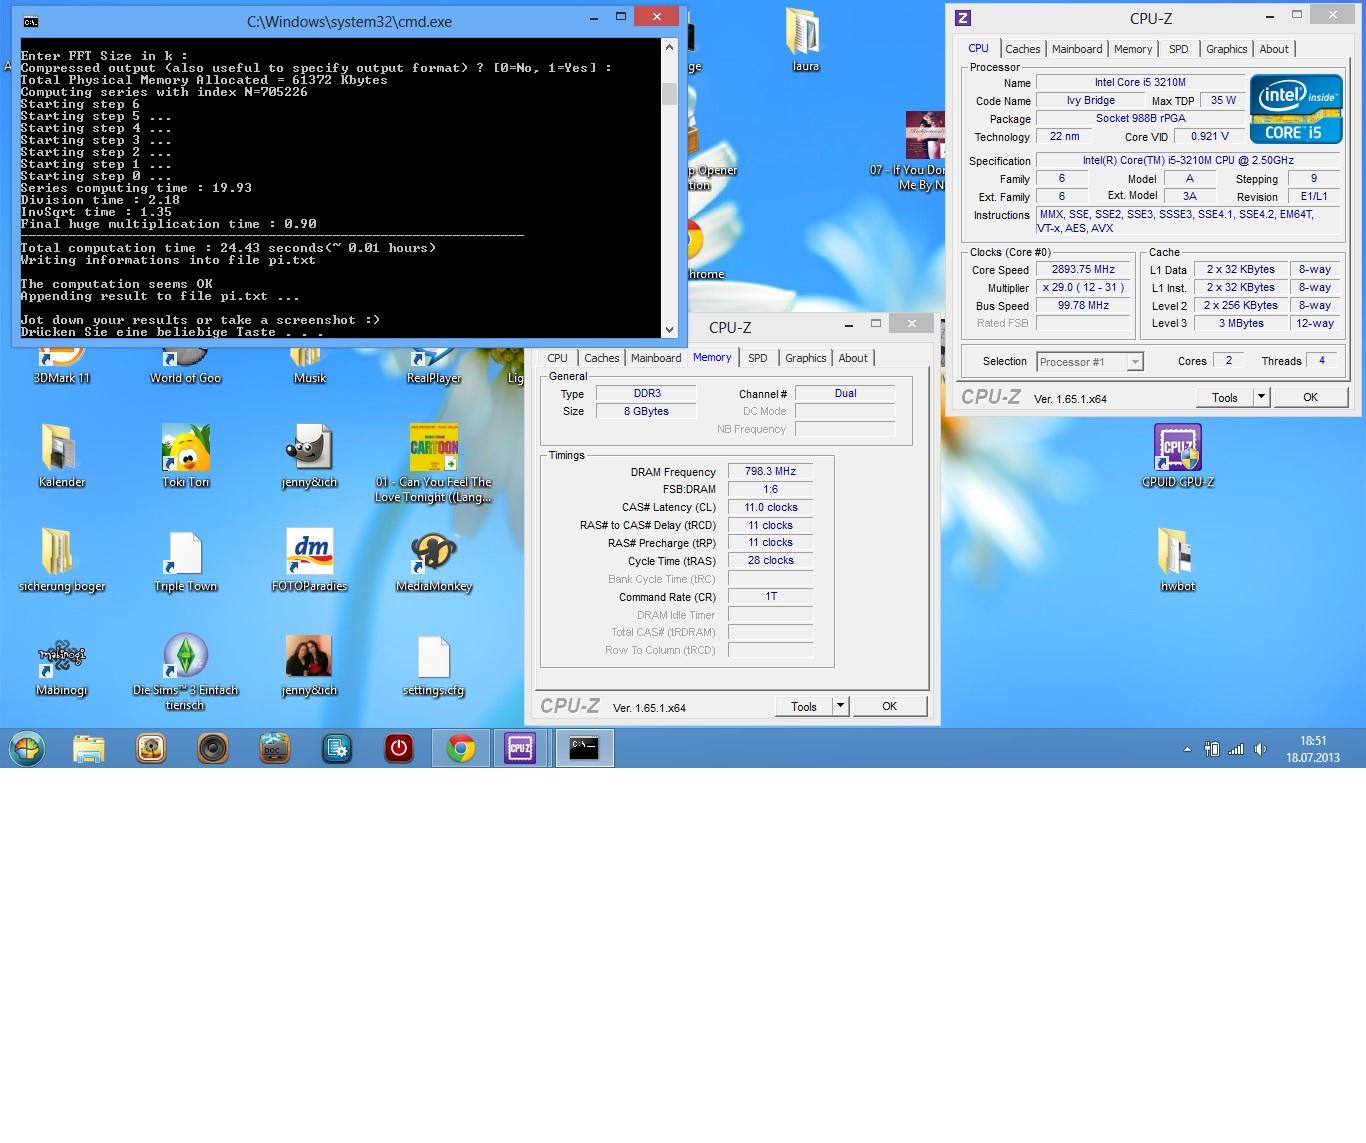Click Tools button in CPU-Z Memory window
Image resolution: width=1366 pixels, height=1143 pixels.
[x=804, y=706]
